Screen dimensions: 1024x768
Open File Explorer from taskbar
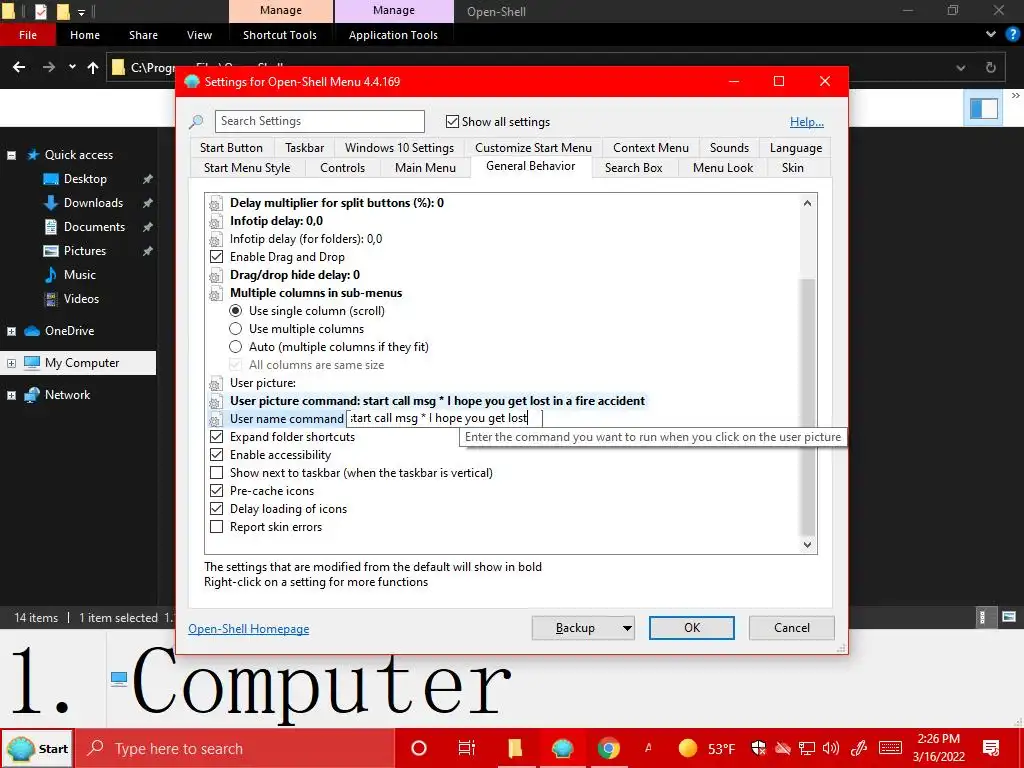pos(515,748)
